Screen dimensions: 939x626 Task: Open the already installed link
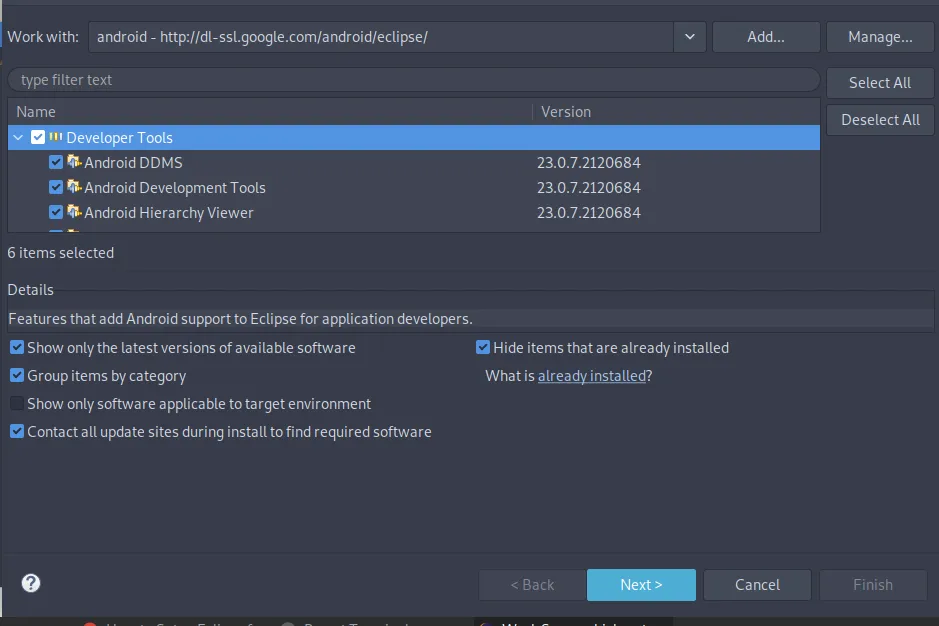tap(591, 376)
